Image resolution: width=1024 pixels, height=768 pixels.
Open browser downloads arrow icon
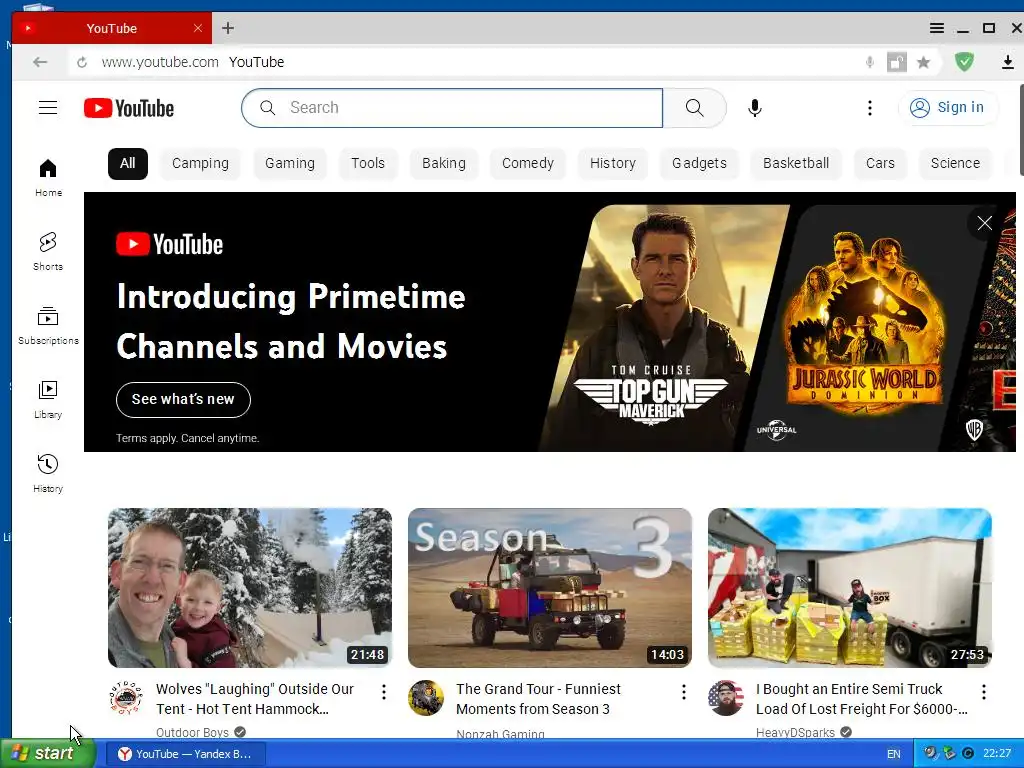1007,62
